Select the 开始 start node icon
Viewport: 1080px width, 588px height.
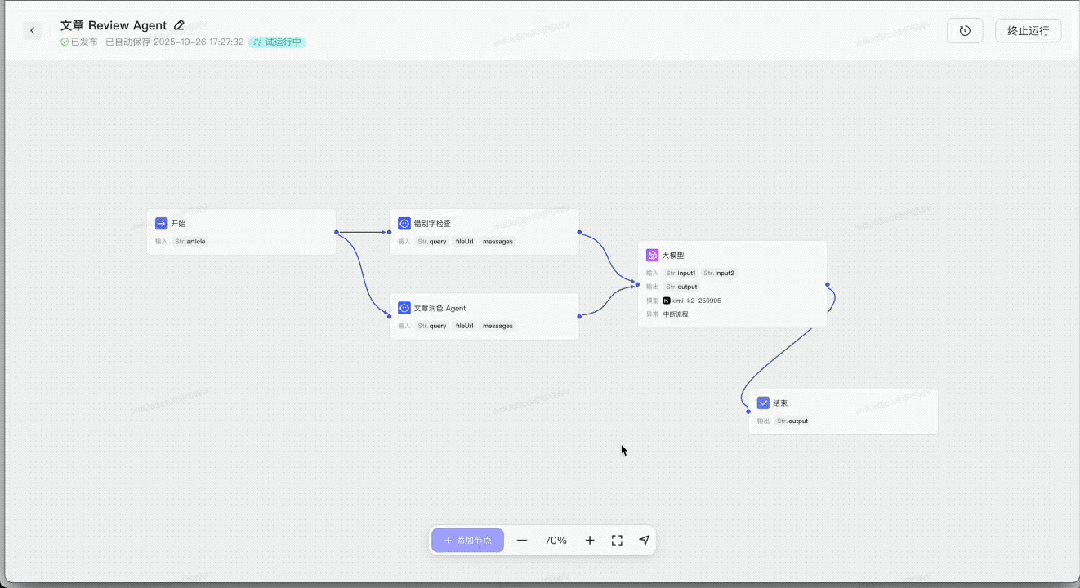161,223
